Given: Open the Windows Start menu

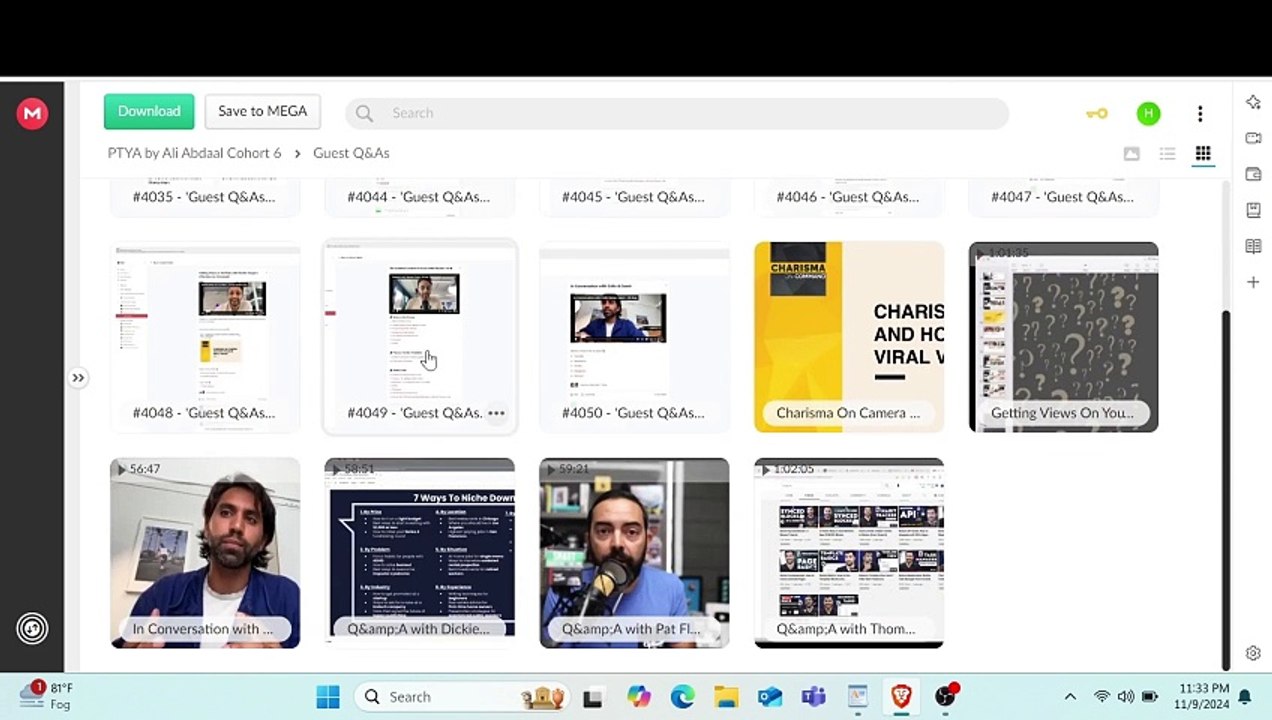Looking at the screenshot, I should [x=328, y=697].
